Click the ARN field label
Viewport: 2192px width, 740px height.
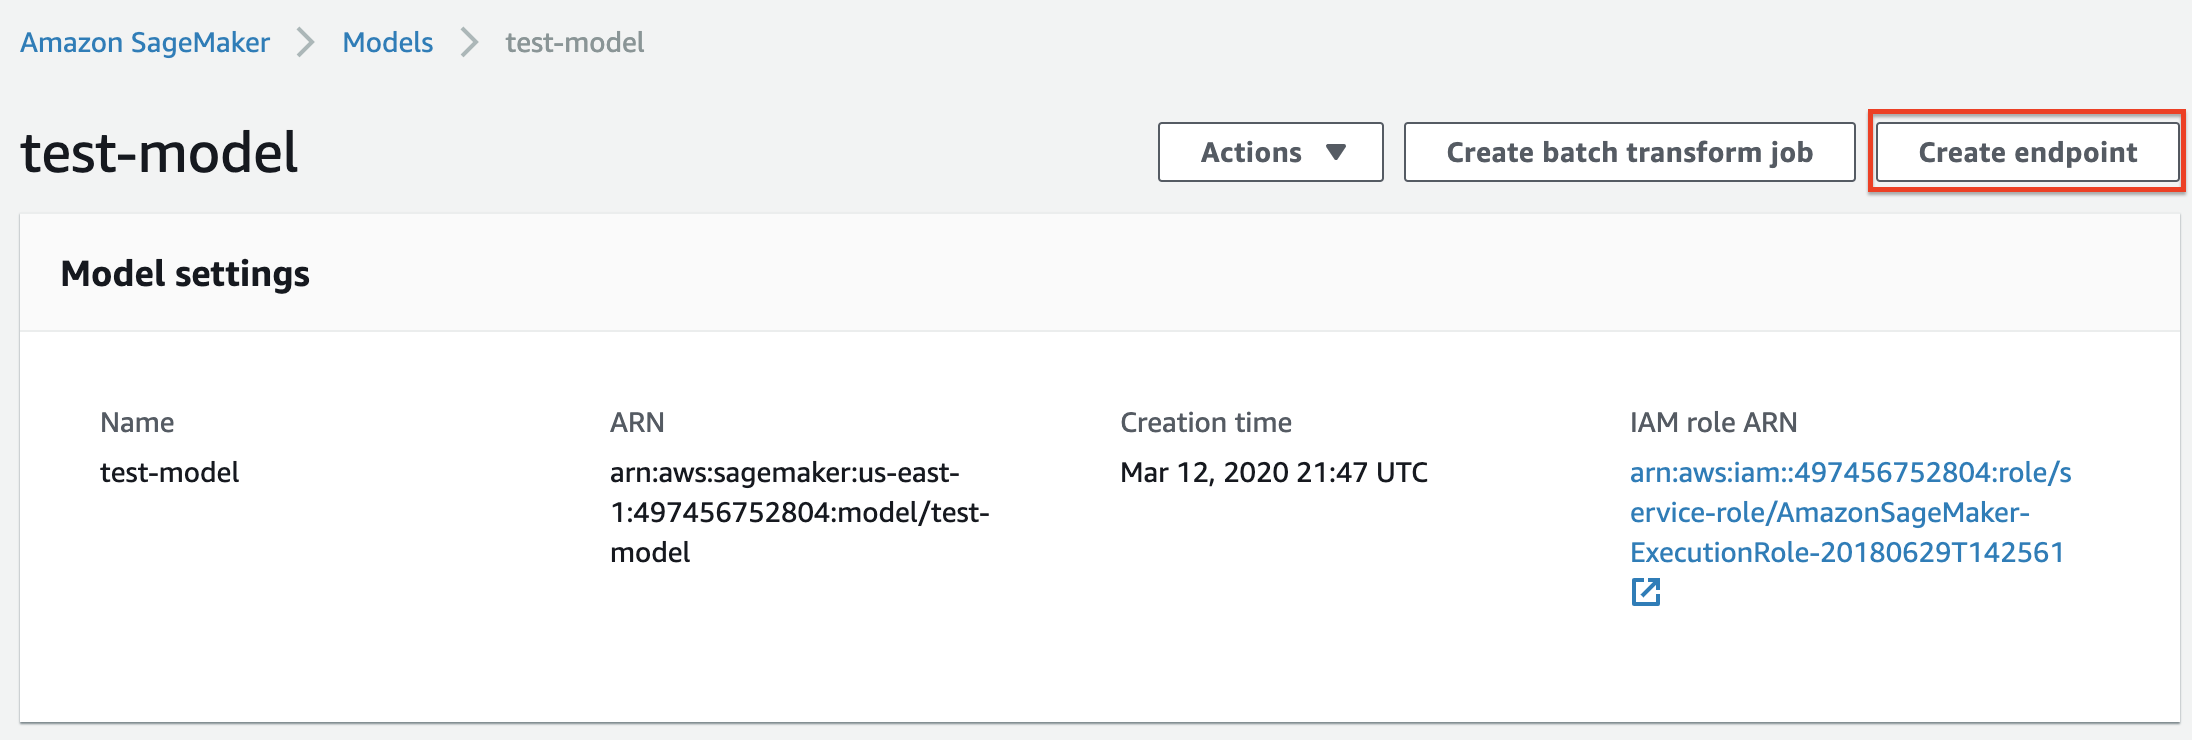637,422
